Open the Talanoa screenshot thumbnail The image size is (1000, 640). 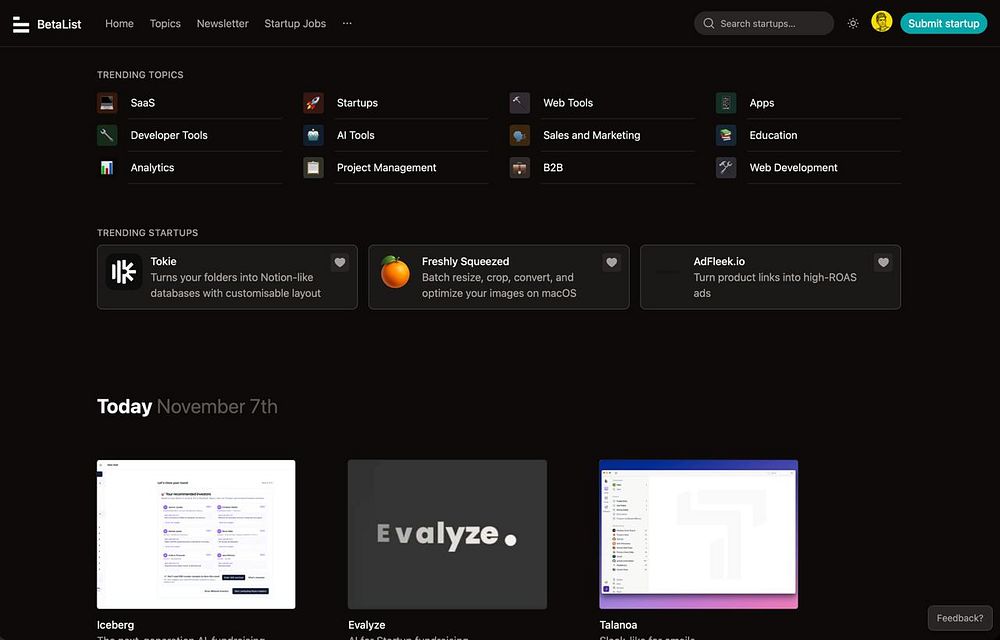coord(698,534)
